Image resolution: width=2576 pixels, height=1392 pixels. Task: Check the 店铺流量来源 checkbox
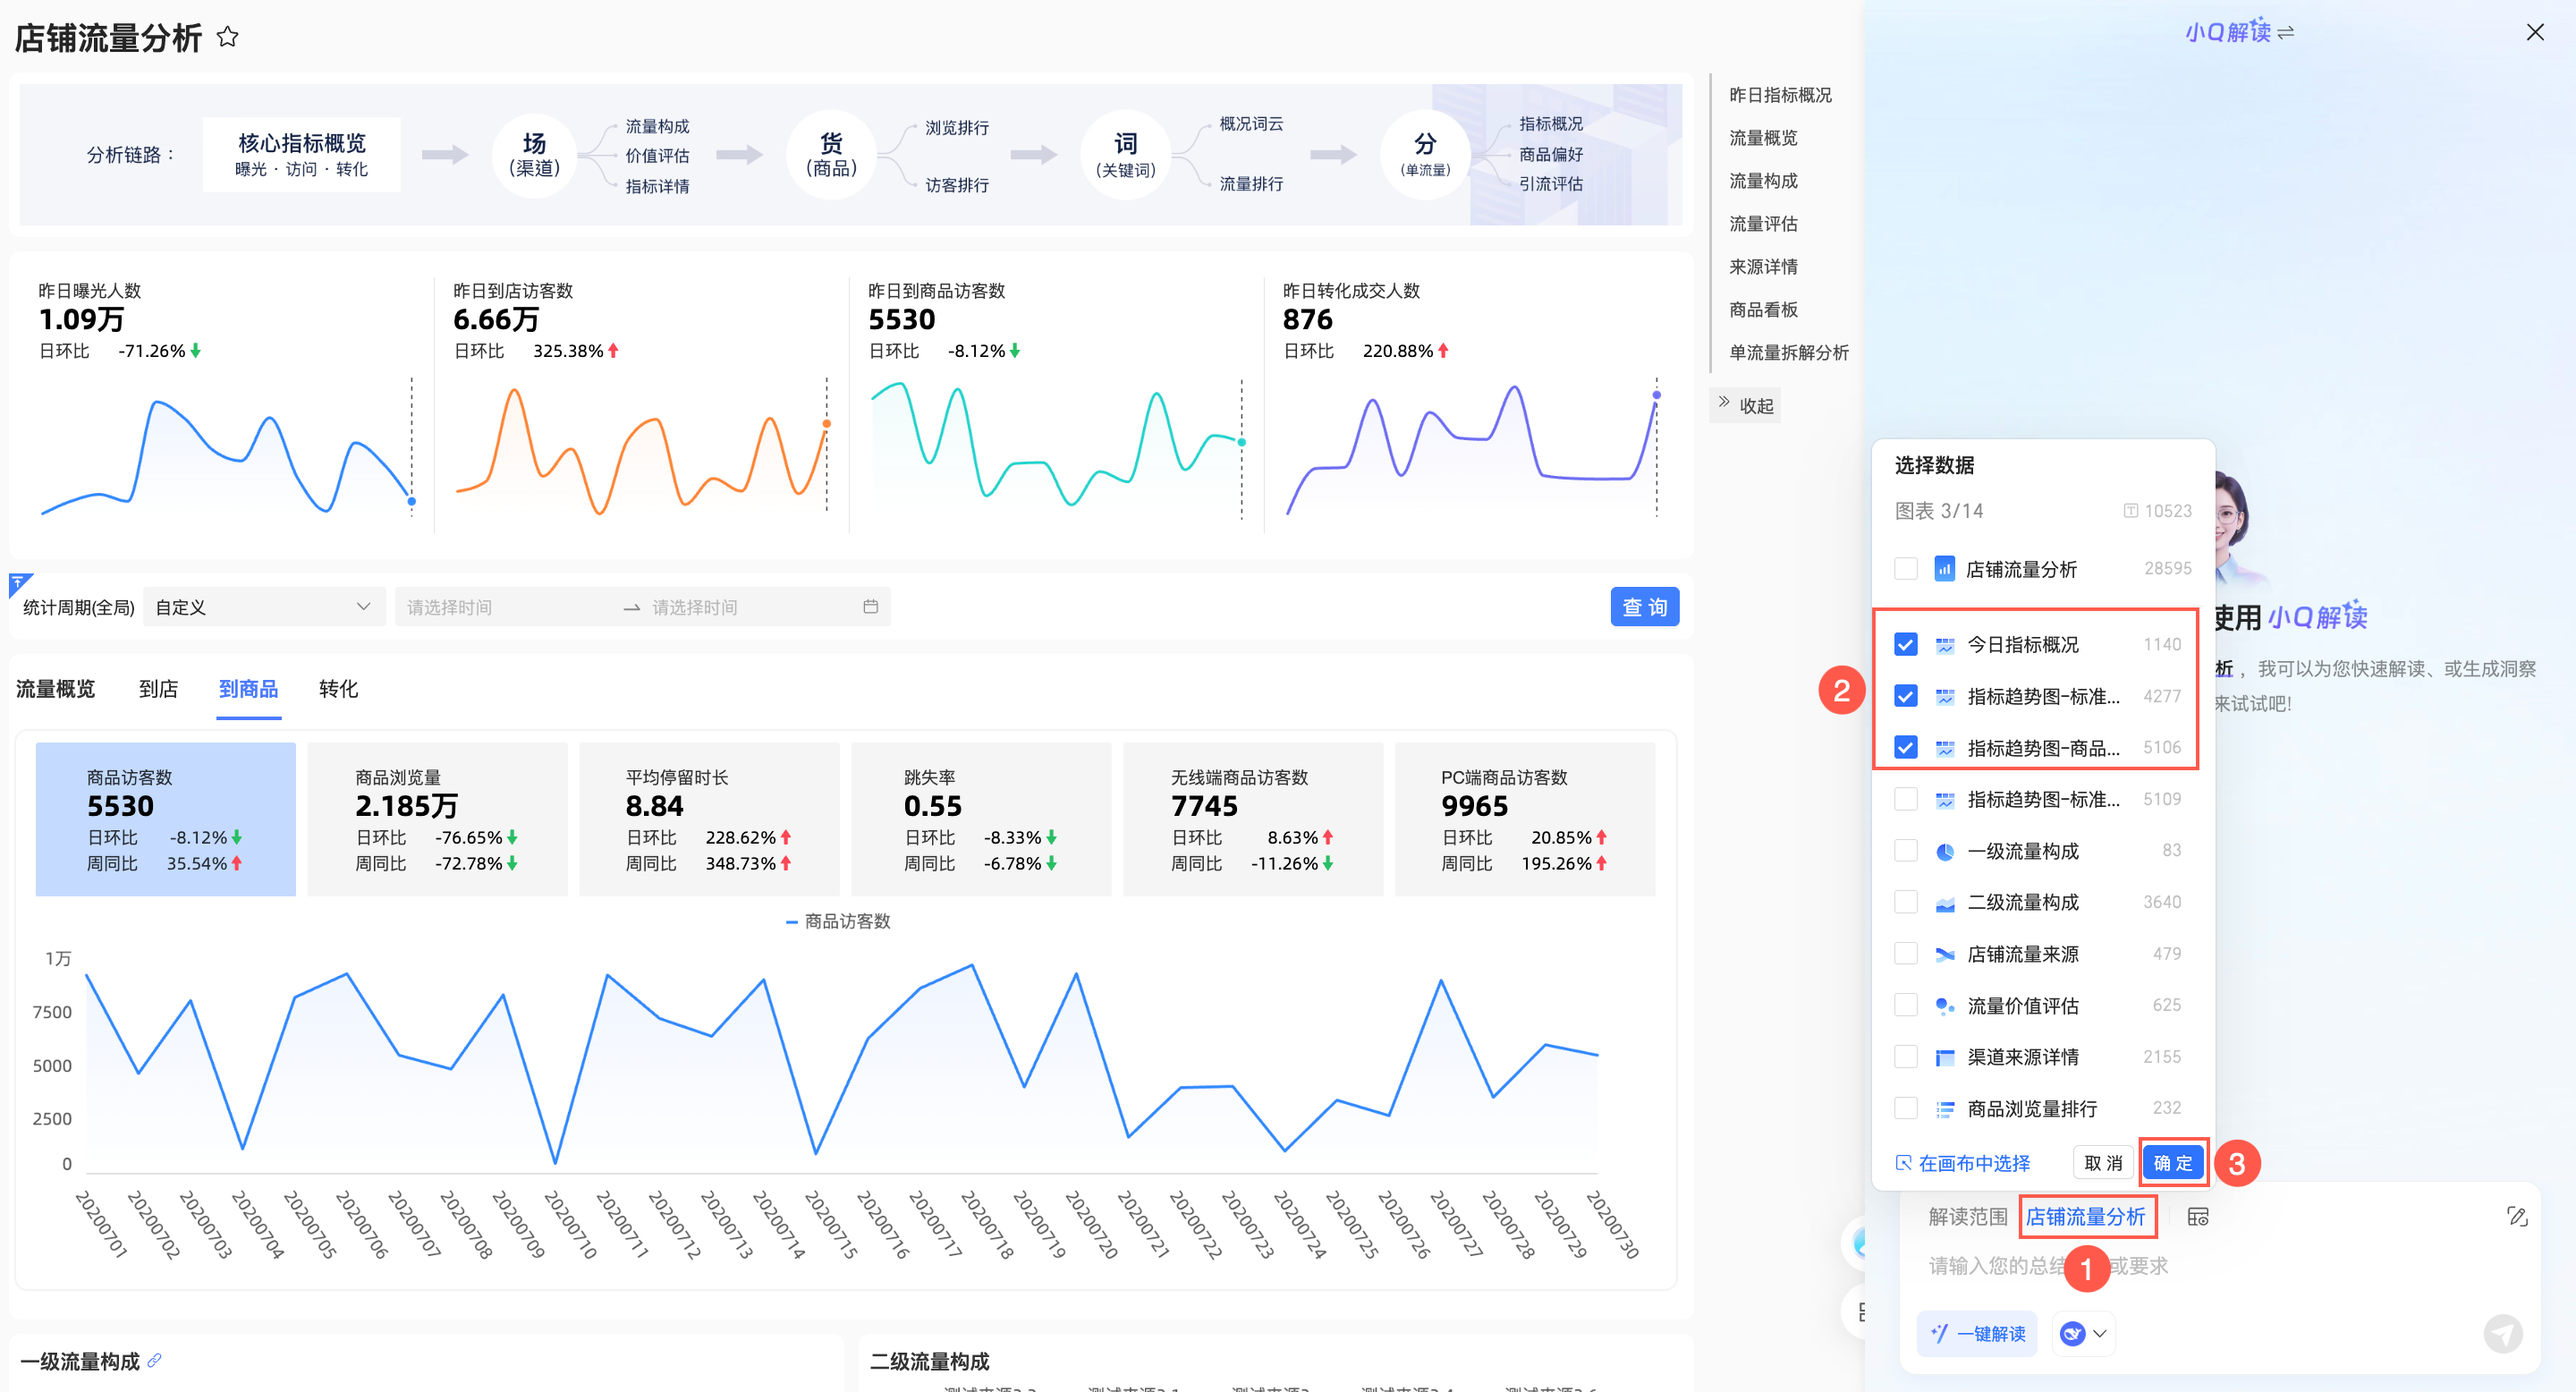click(1906, 954)
